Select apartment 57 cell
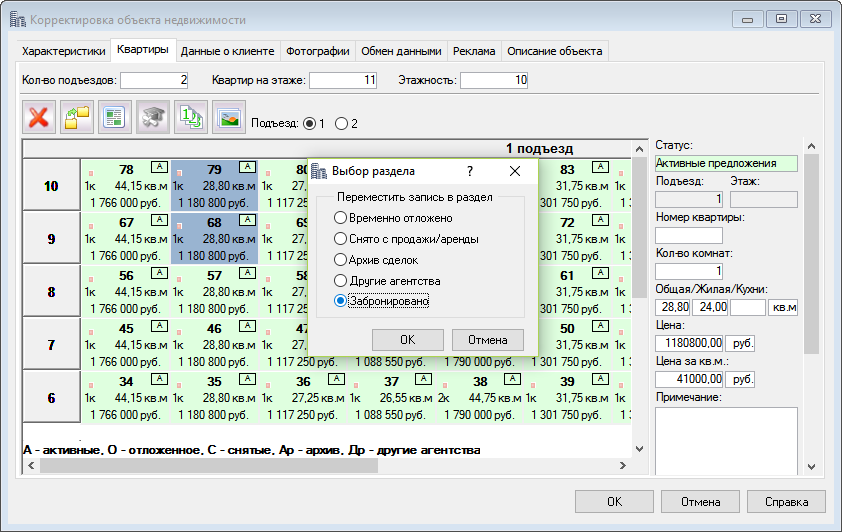The width and height of the screenshot is (842, 532). point(214,291)
